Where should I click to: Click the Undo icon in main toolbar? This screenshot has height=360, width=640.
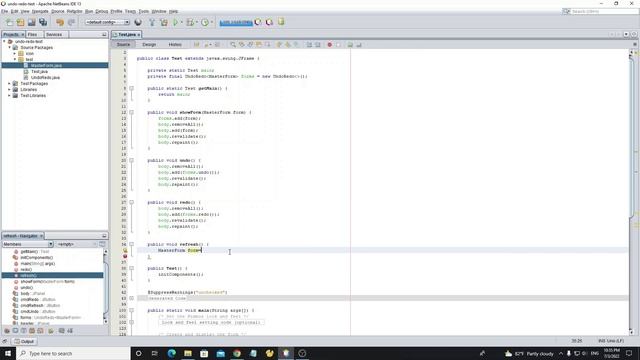(60, 22)
